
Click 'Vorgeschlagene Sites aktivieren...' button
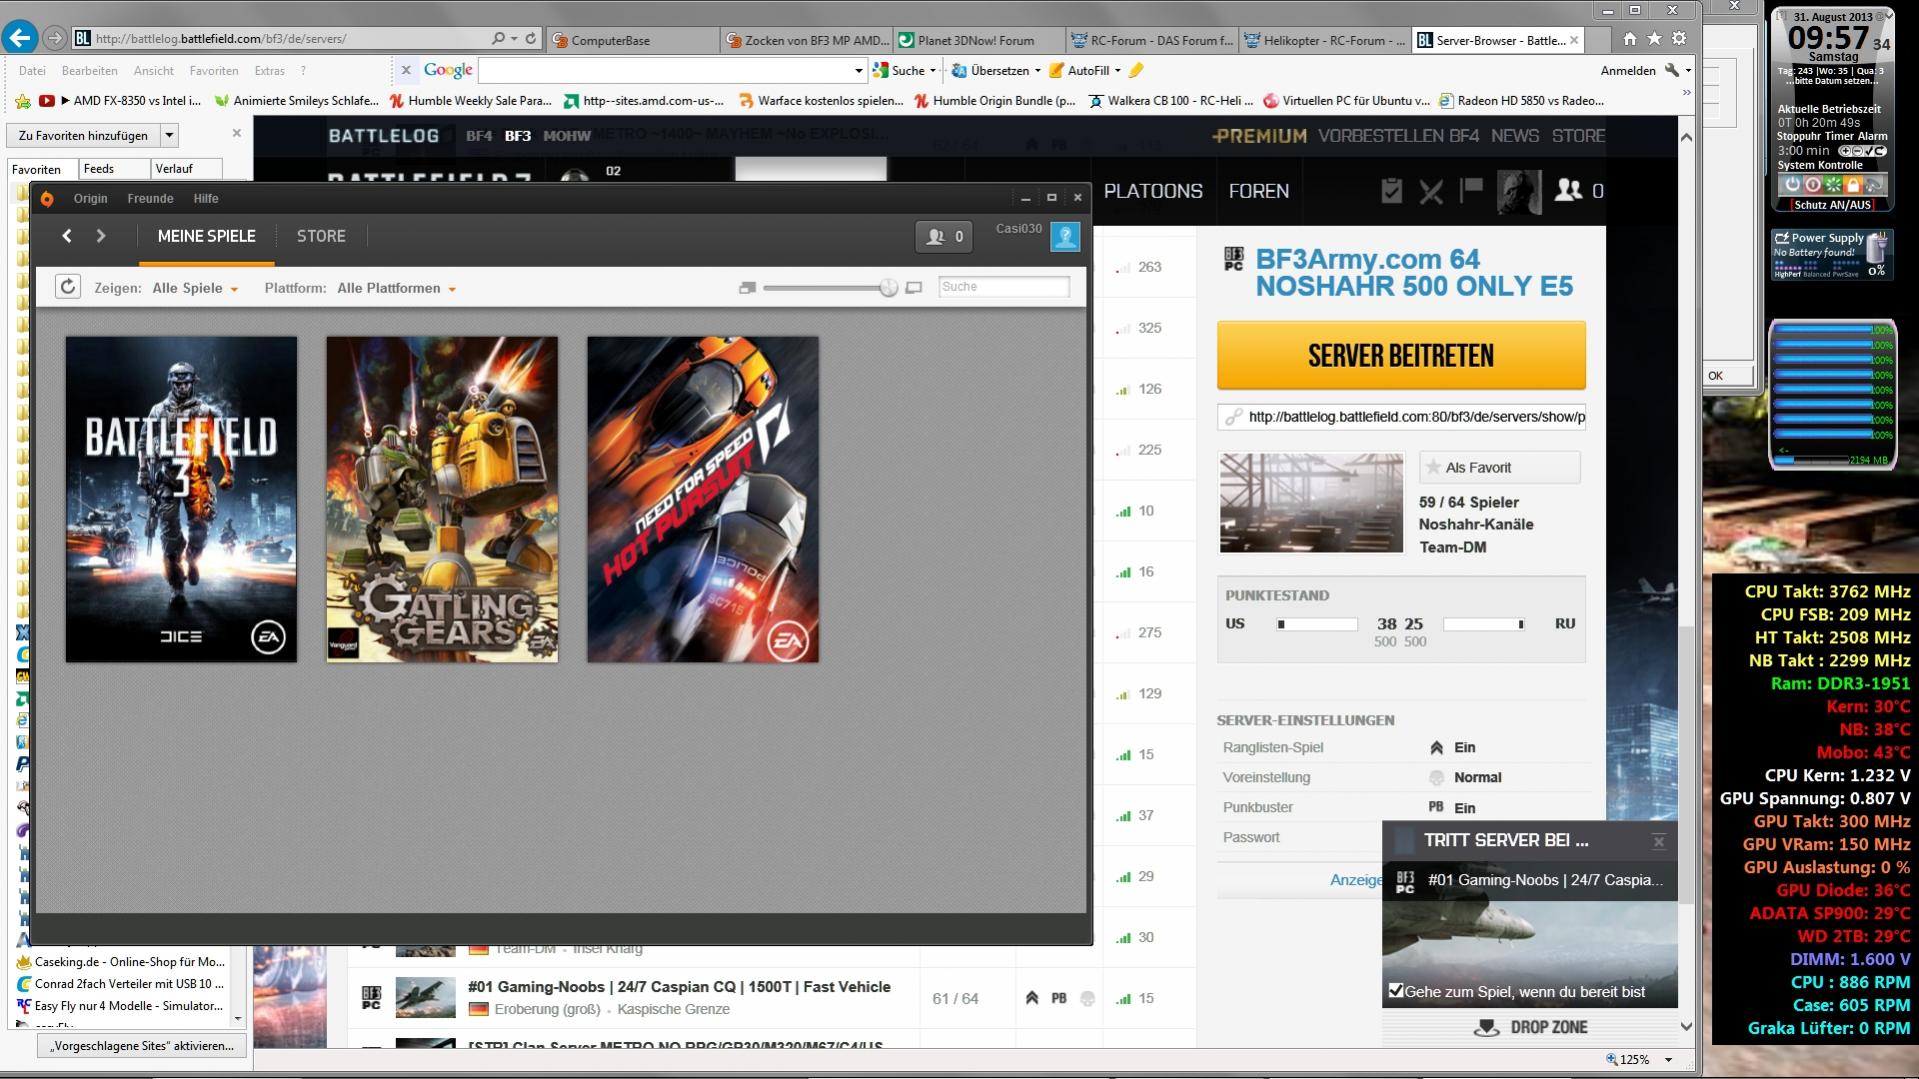[x=142, y=1046]
